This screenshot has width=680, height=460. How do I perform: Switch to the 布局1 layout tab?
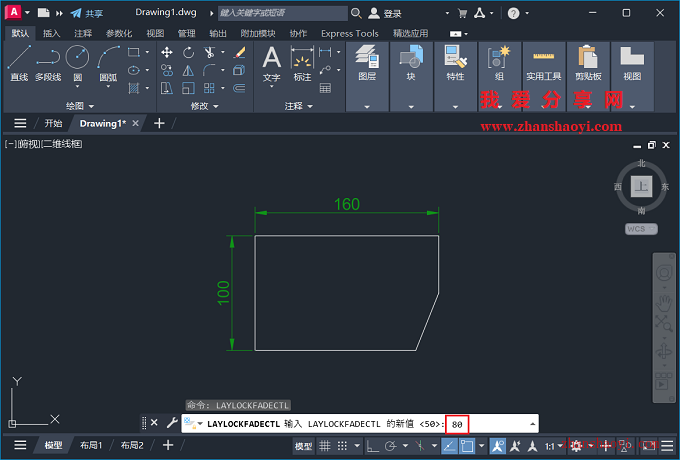(x=91, y=445)
